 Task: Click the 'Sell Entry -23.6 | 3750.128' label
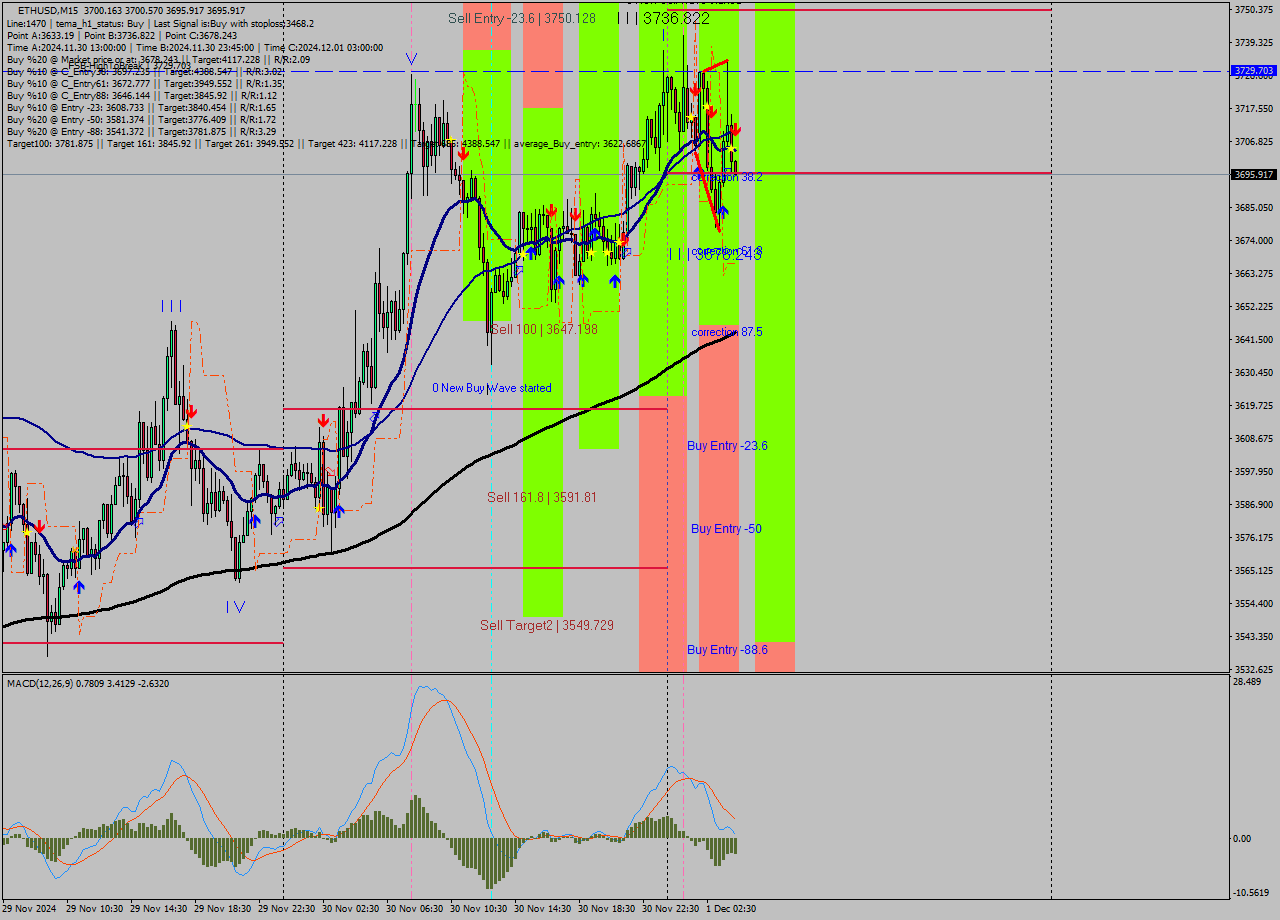click(x=521, y=18)
